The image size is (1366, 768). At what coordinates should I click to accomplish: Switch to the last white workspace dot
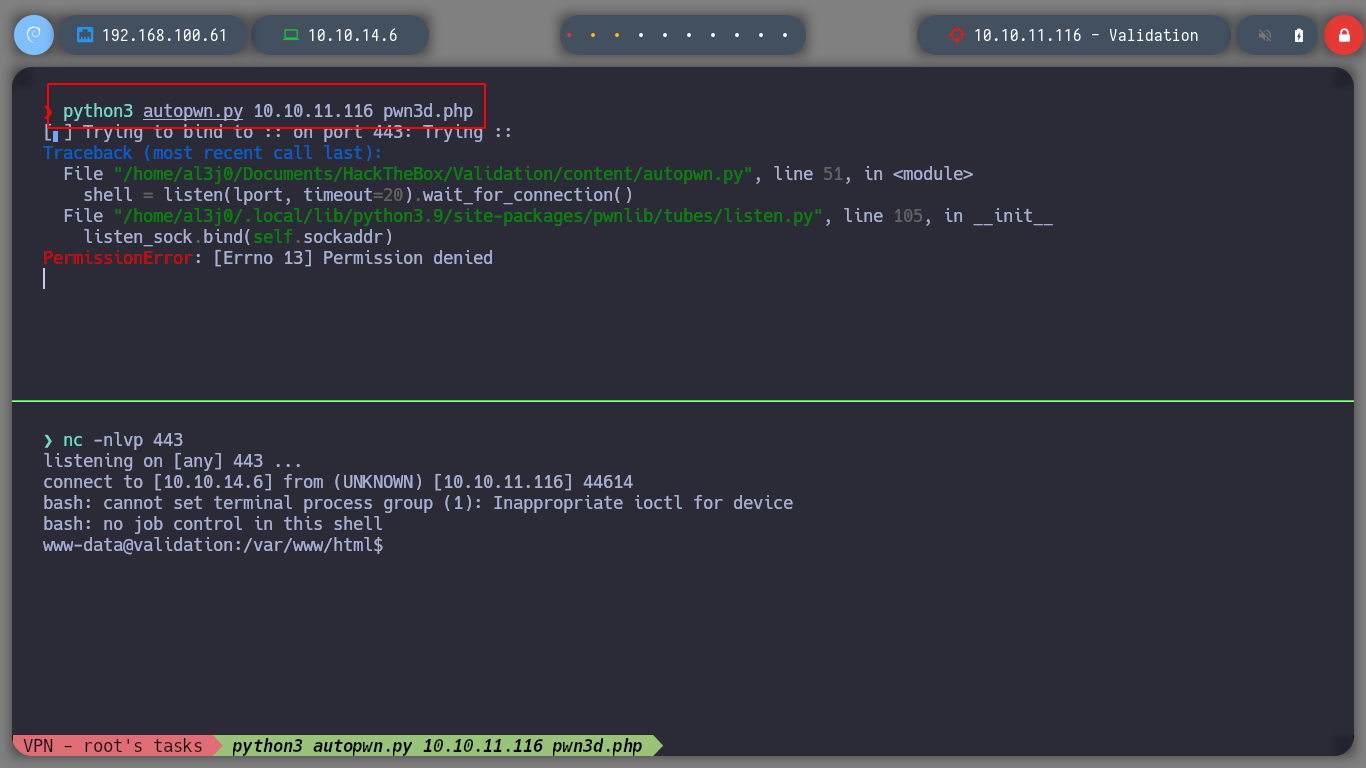coord(785,35)
